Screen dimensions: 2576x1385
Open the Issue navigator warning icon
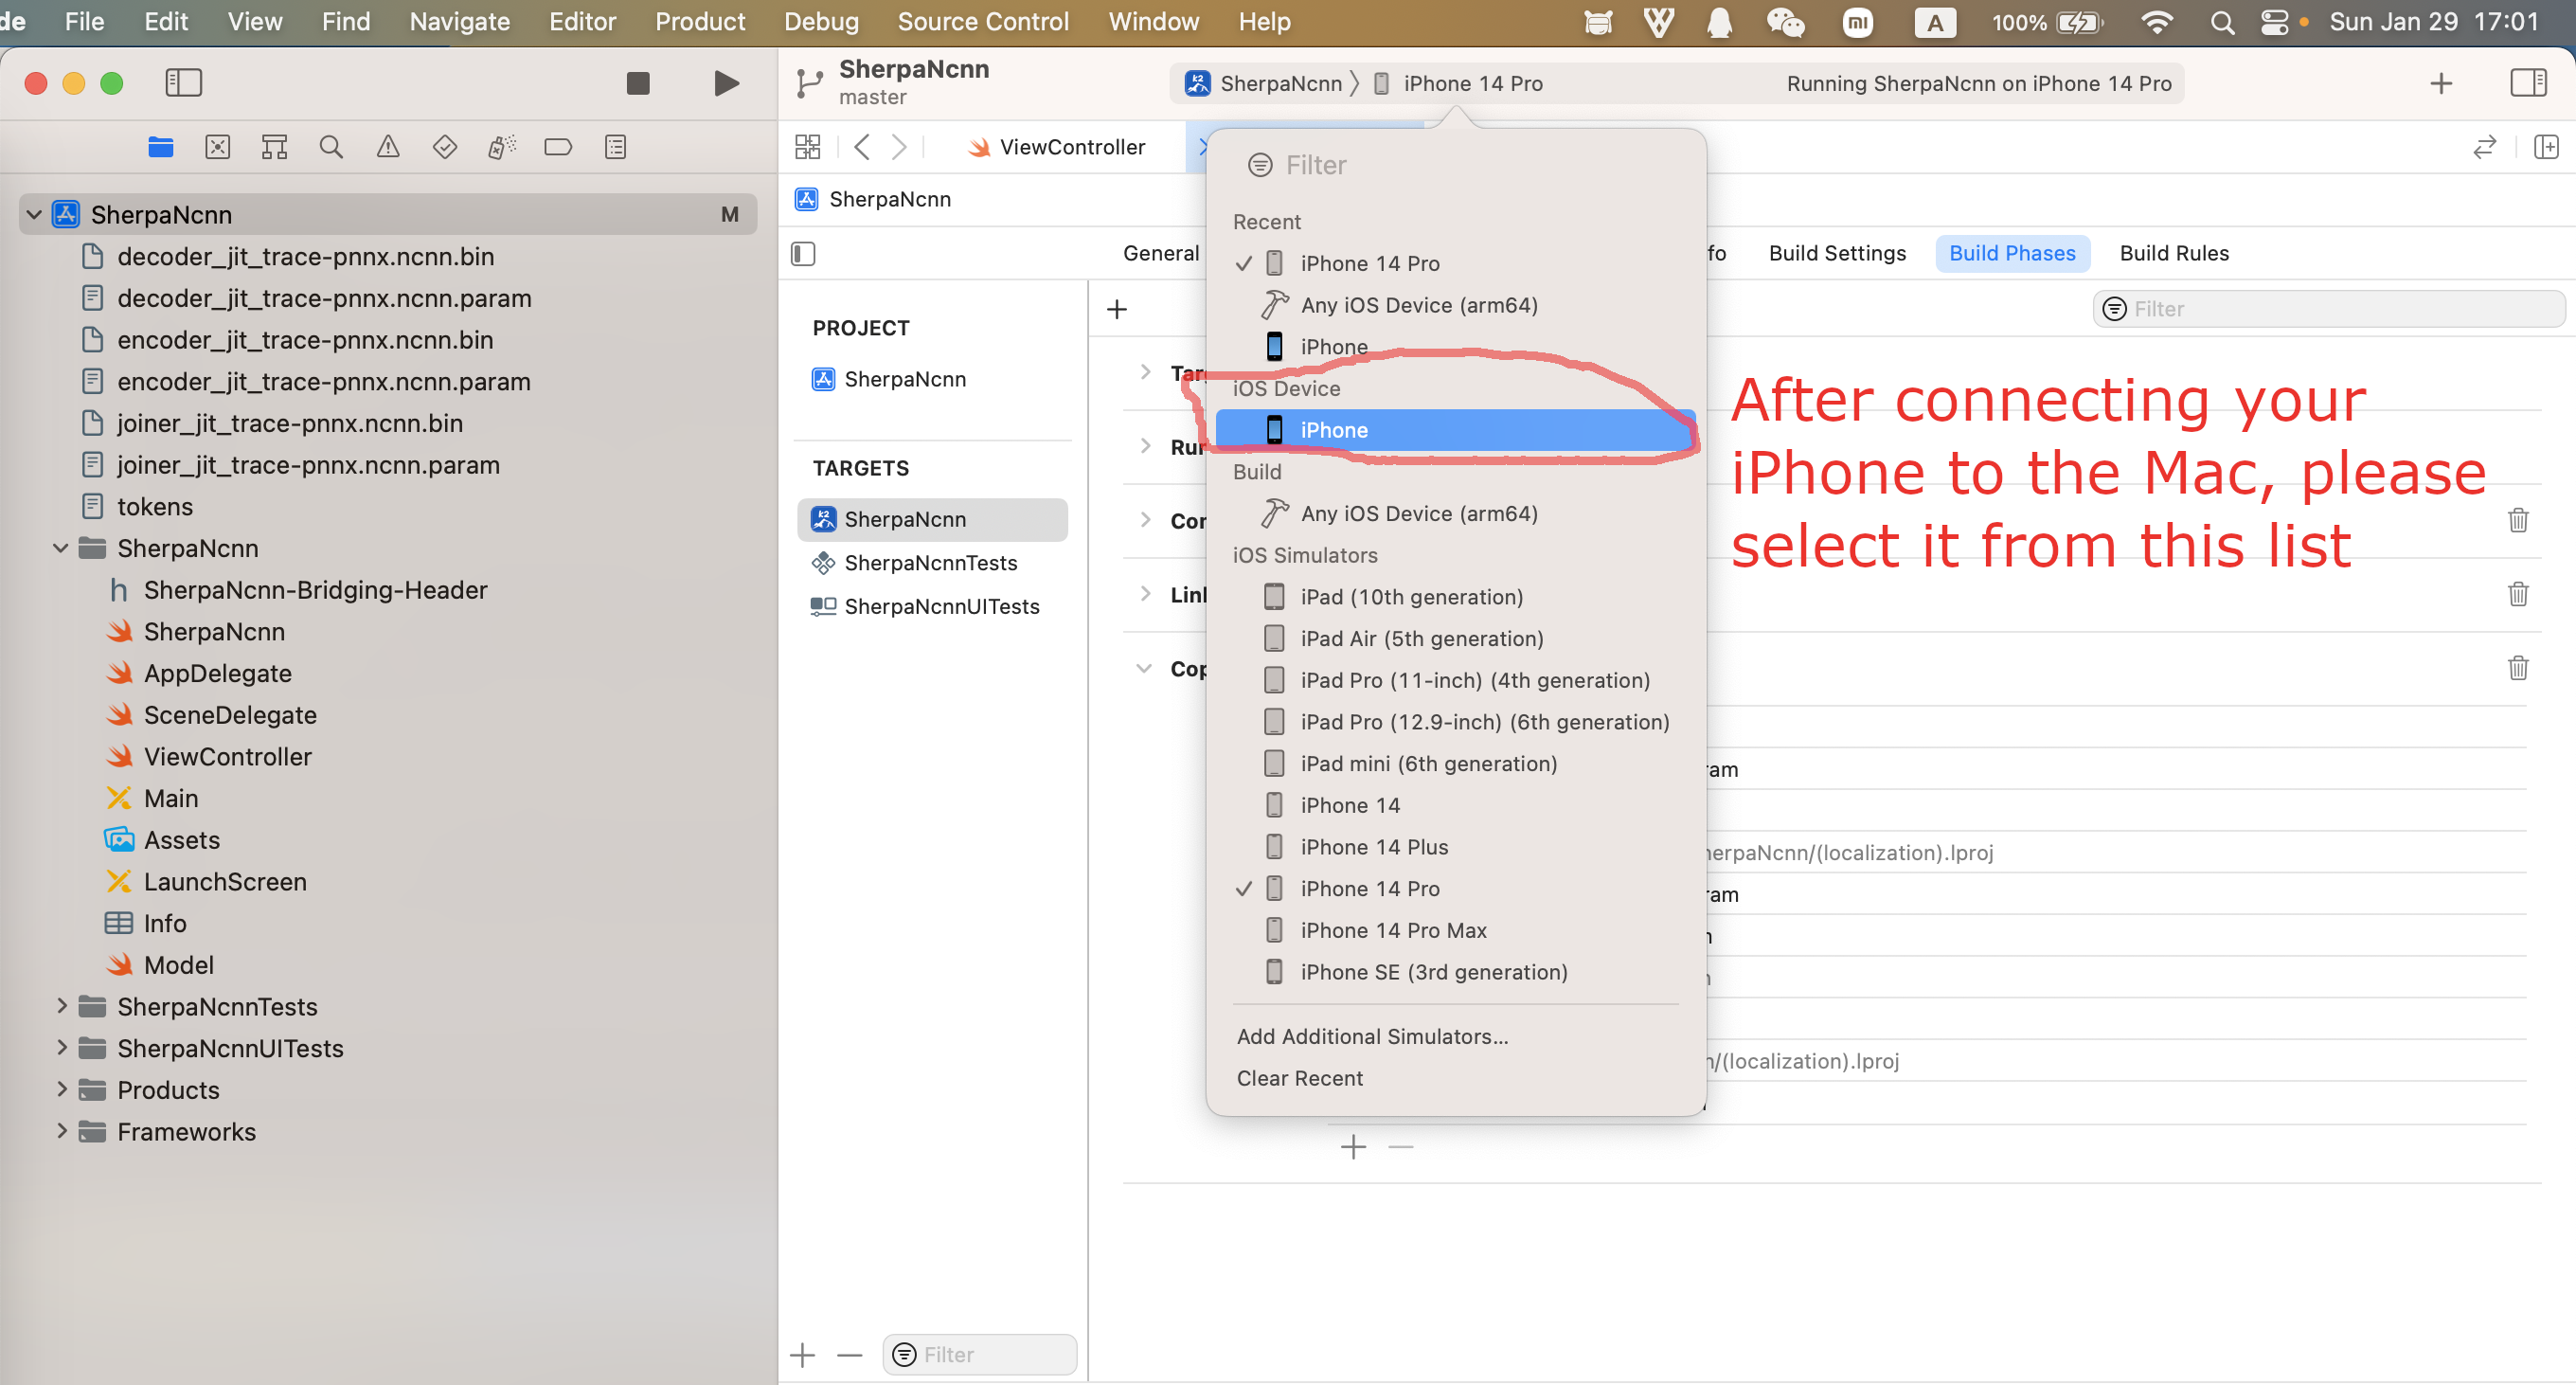point(388,148)
